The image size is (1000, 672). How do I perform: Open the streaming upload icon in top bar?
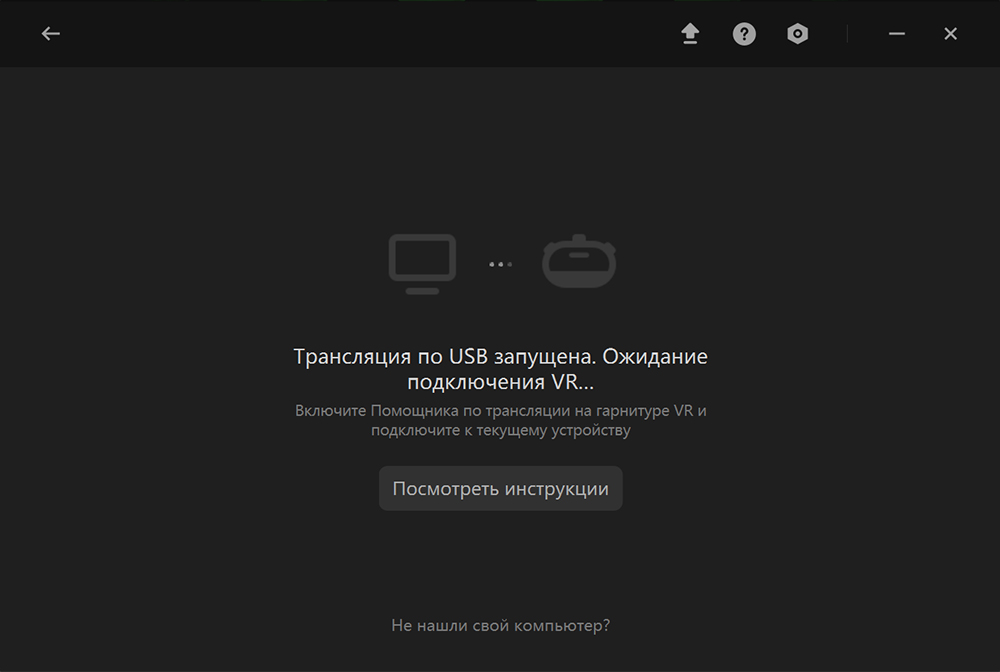(x=689, y=33)
